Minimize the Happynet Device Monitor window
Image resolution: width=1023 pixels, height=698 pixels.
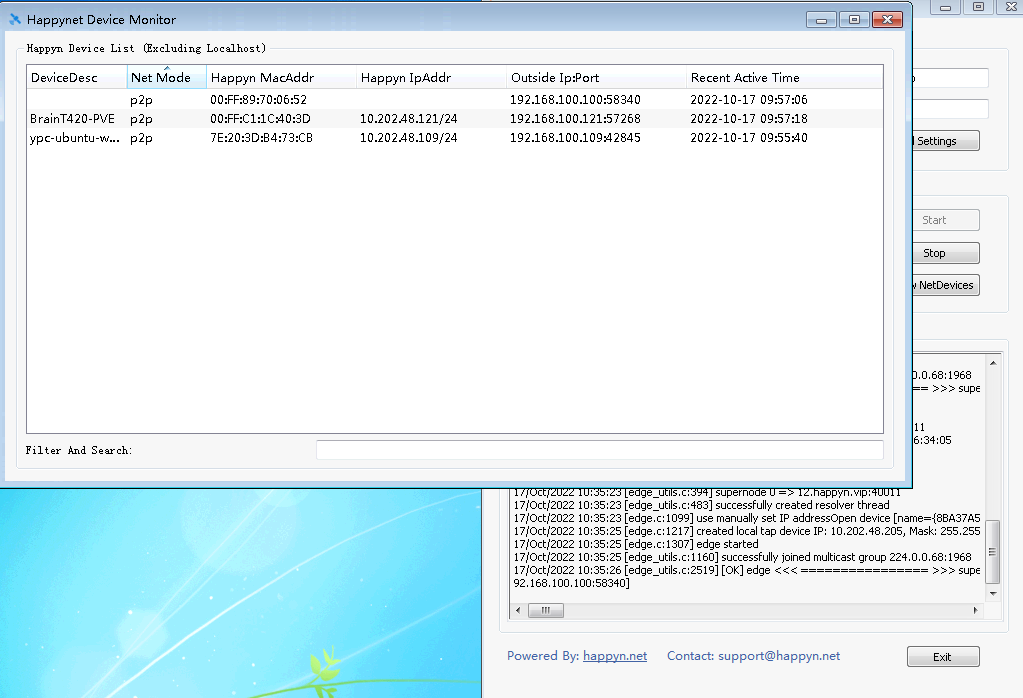[x=821, y=20]
